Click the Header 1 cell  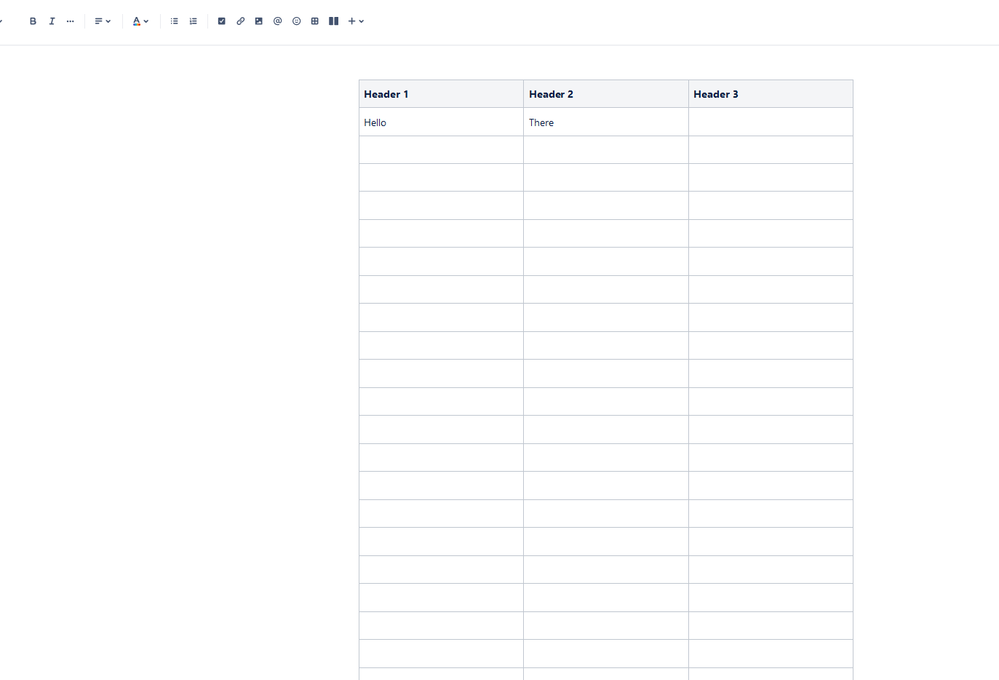[442, 94]
